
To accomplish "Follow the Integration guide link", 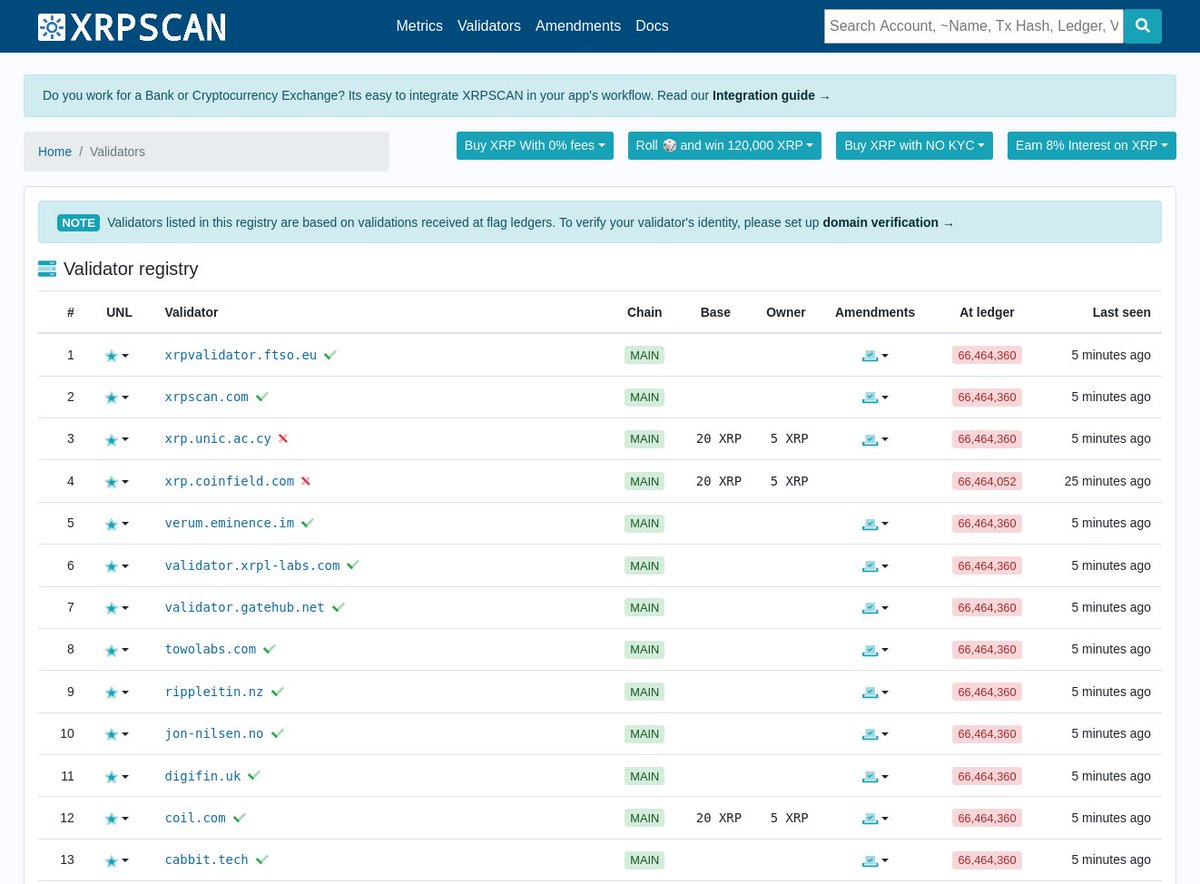I will (763, 95).
